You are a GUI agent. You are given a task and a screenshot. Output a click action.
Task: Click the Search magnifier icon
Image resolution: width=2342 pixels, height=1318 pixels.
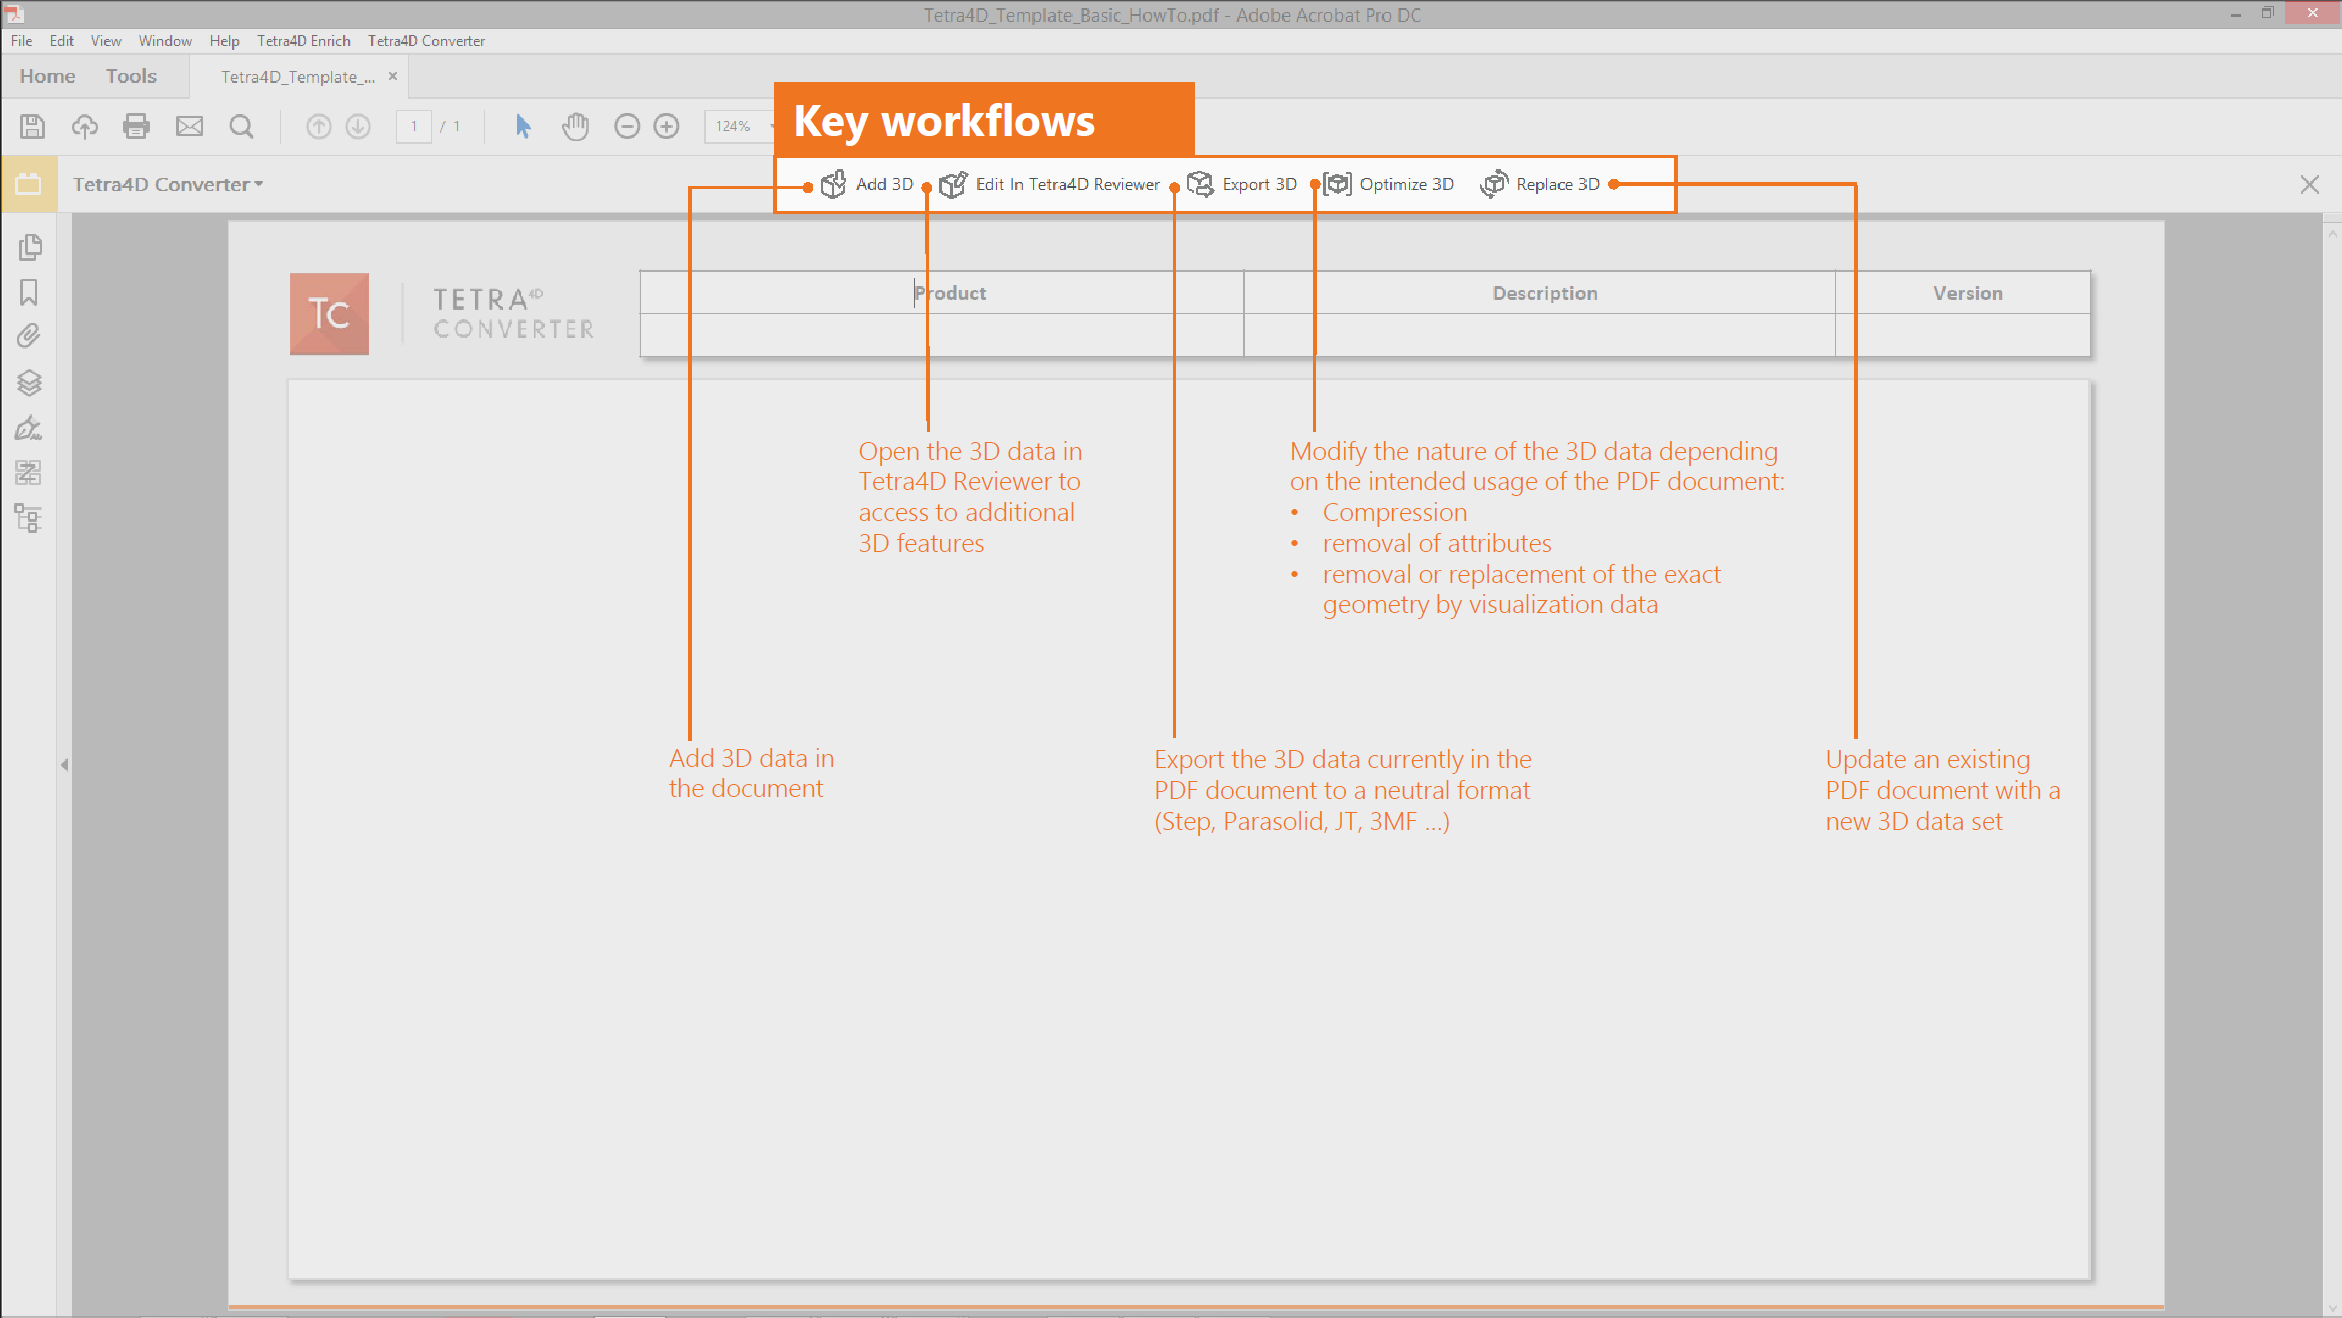tap(241, 126)
